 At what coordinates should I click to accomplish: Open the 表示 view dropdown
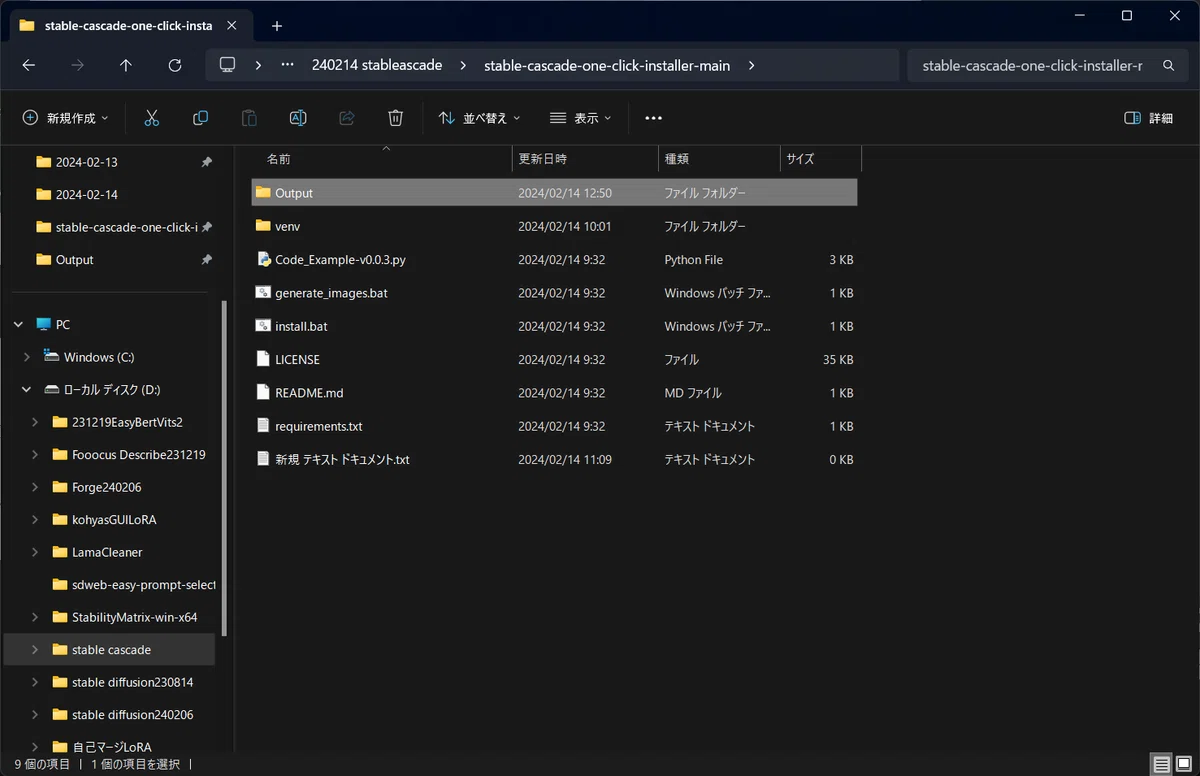click(581, 118)
